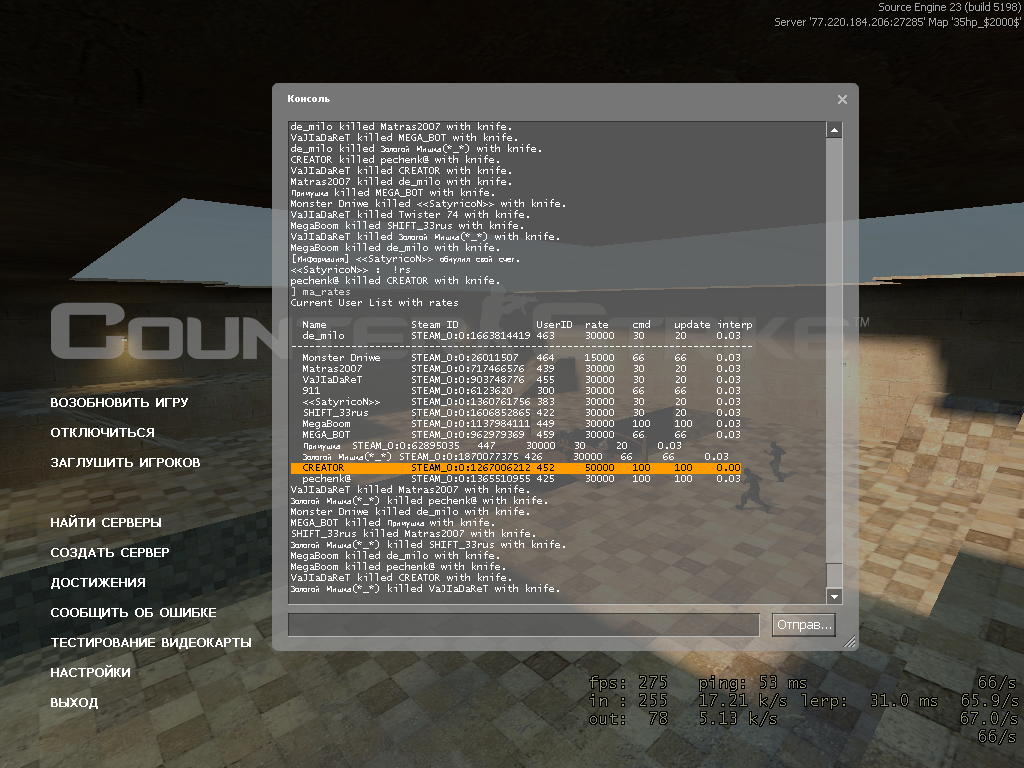1024x768 pixels.
Task: Click the 'ping: 53 ms' net graph readout
Action: coord(753,683)
